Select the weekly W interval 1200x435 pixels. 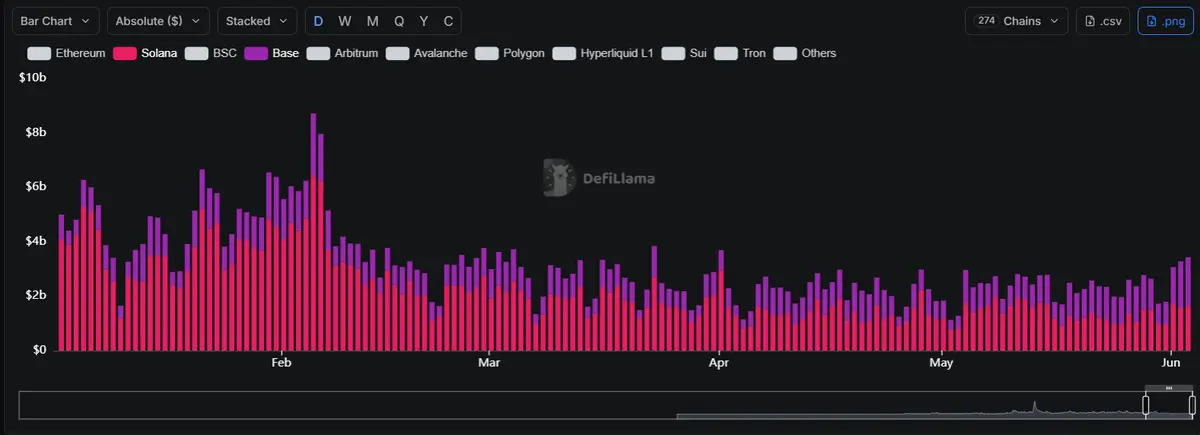click(x=345, y=21)
